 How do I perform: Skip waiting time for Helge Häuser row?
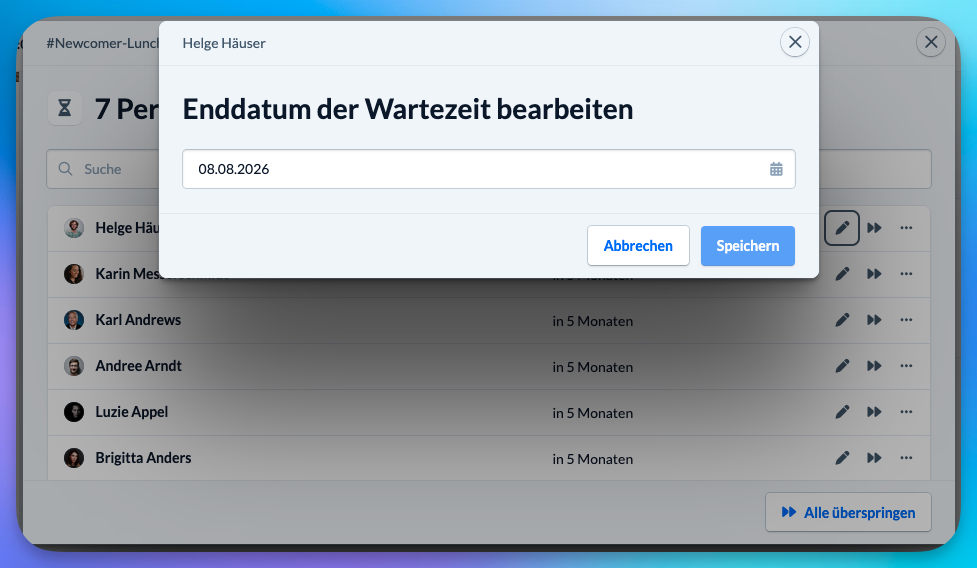pos(874,228)
